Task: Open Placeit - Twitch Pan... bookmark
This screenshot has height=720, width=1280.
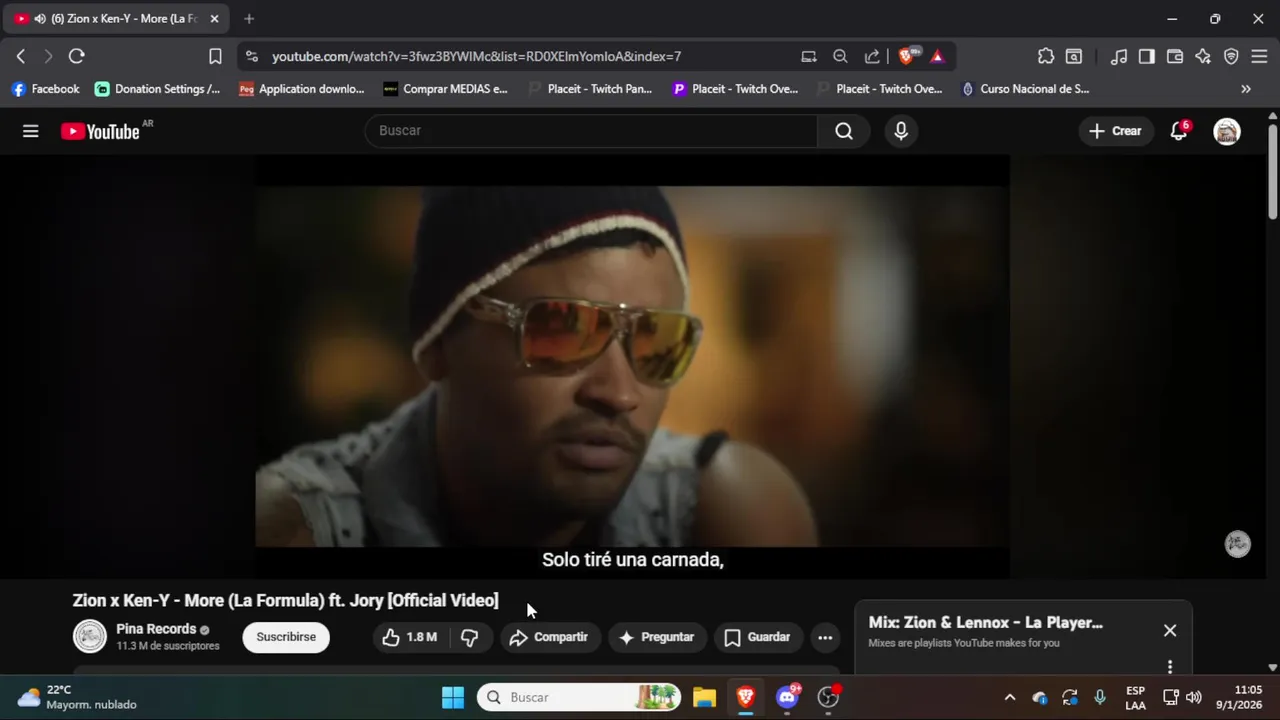Action: [x=589, y=89]
